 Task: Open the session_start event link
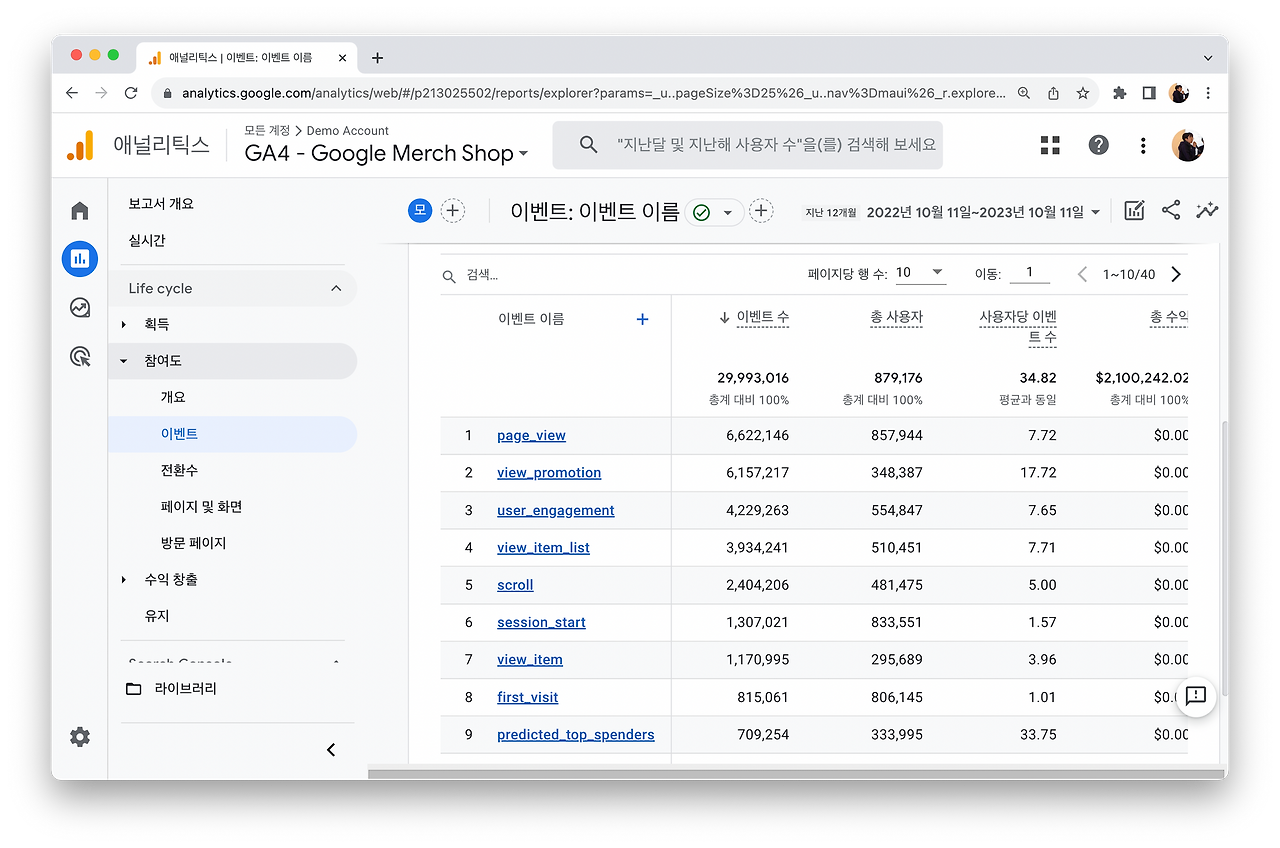point(541,622)
